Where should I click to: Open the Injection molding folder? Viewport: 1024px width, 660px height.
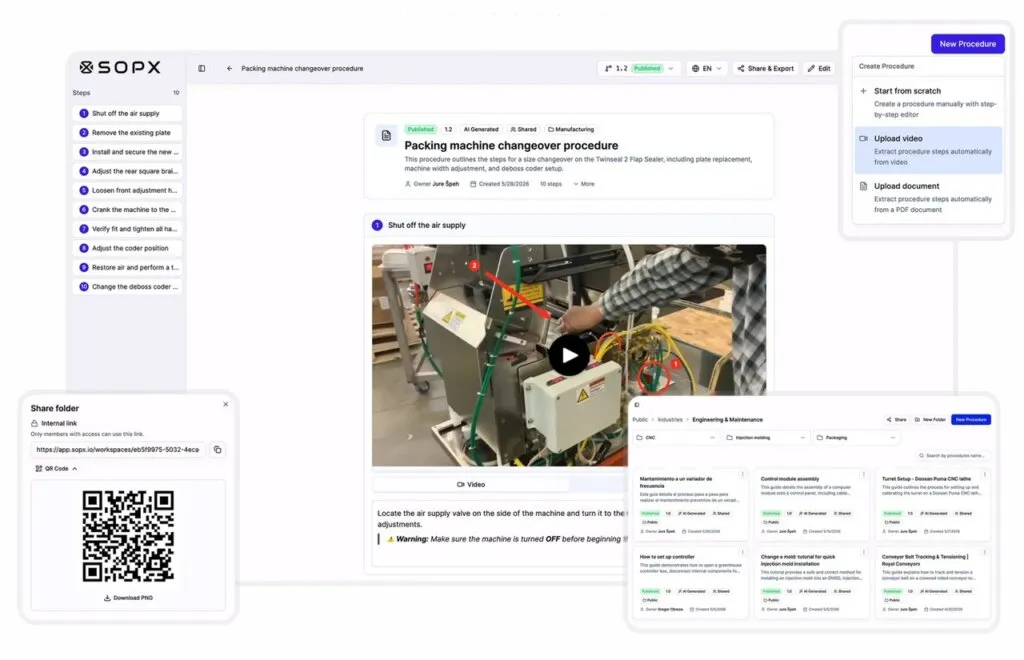(x=766, y=437)
